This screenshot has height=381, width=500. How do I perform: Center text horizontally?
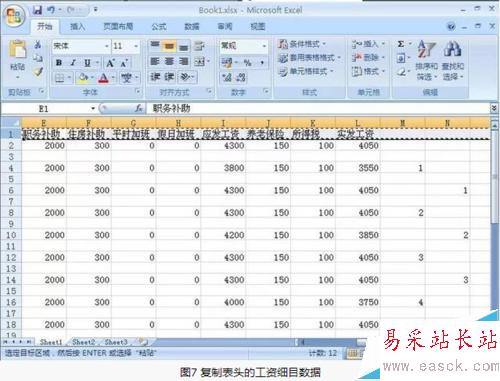coord(169,61)
